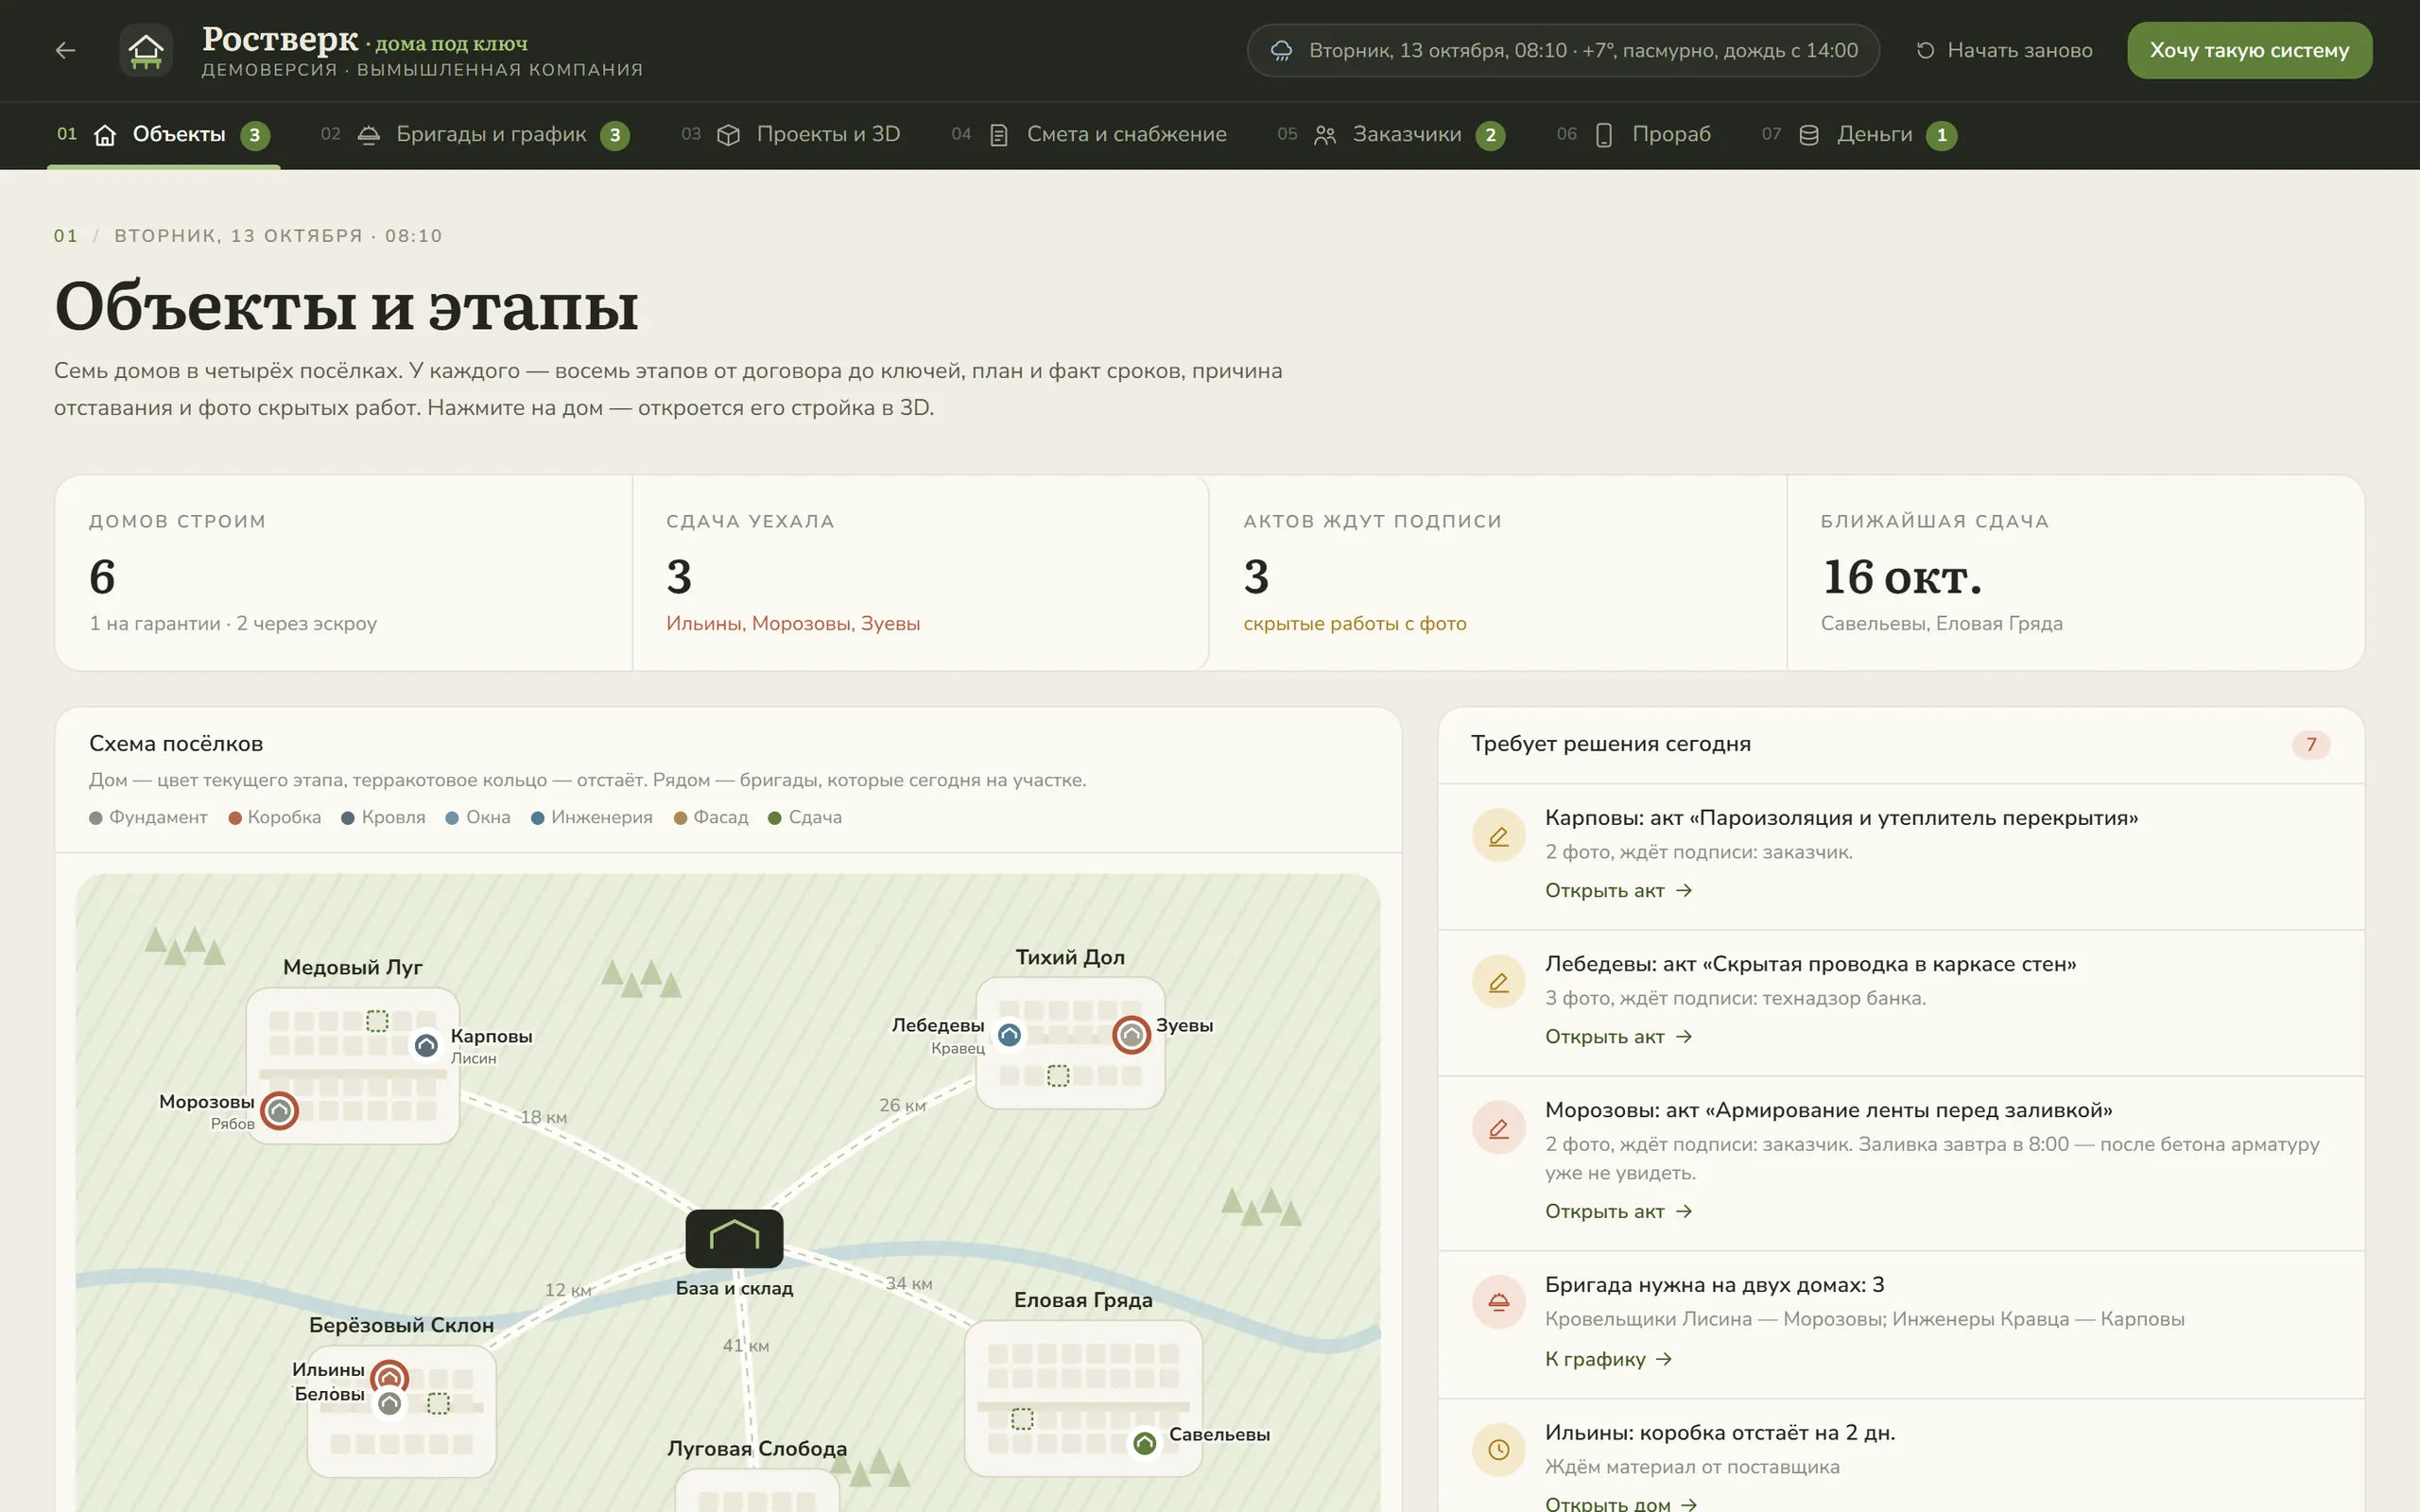2420x1512 pixels.
Task: Click the Ближайшая сдача 16 окт. card
Action: (x=2075, y=573)
